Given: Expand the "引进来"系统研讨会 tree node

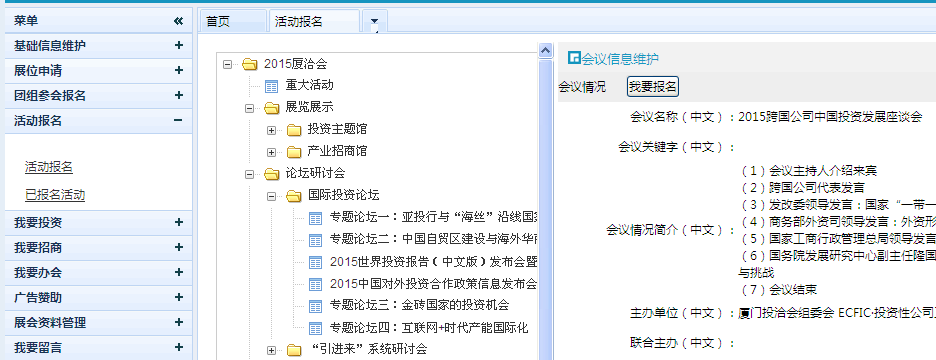Looking at the screenshot, I should tap(272, 350).
